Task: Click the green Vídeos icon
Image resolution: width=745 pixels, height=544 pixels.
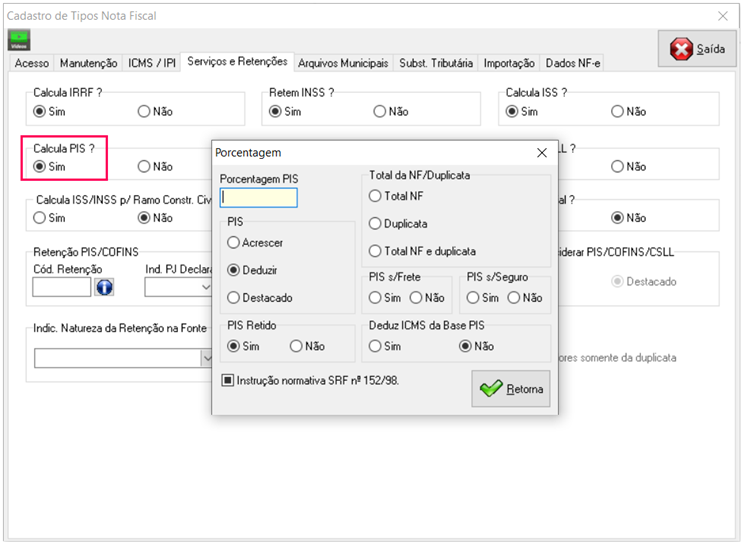Action: [x=19, y=39]
